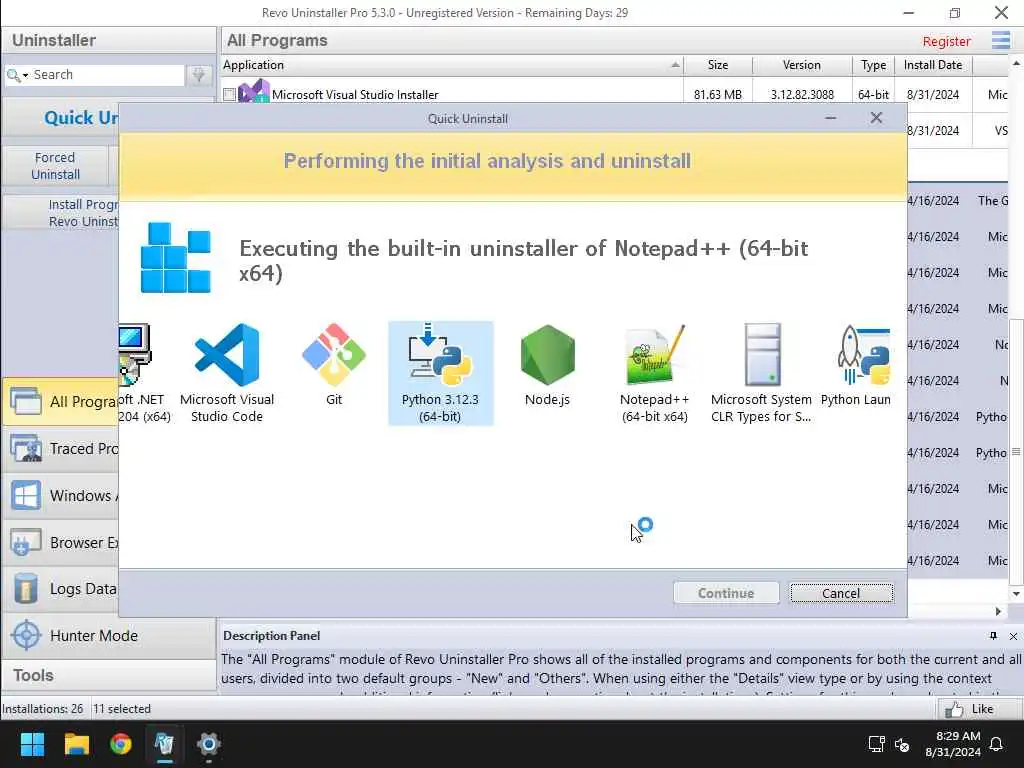Select the Node.js icon

pos(547,355)
